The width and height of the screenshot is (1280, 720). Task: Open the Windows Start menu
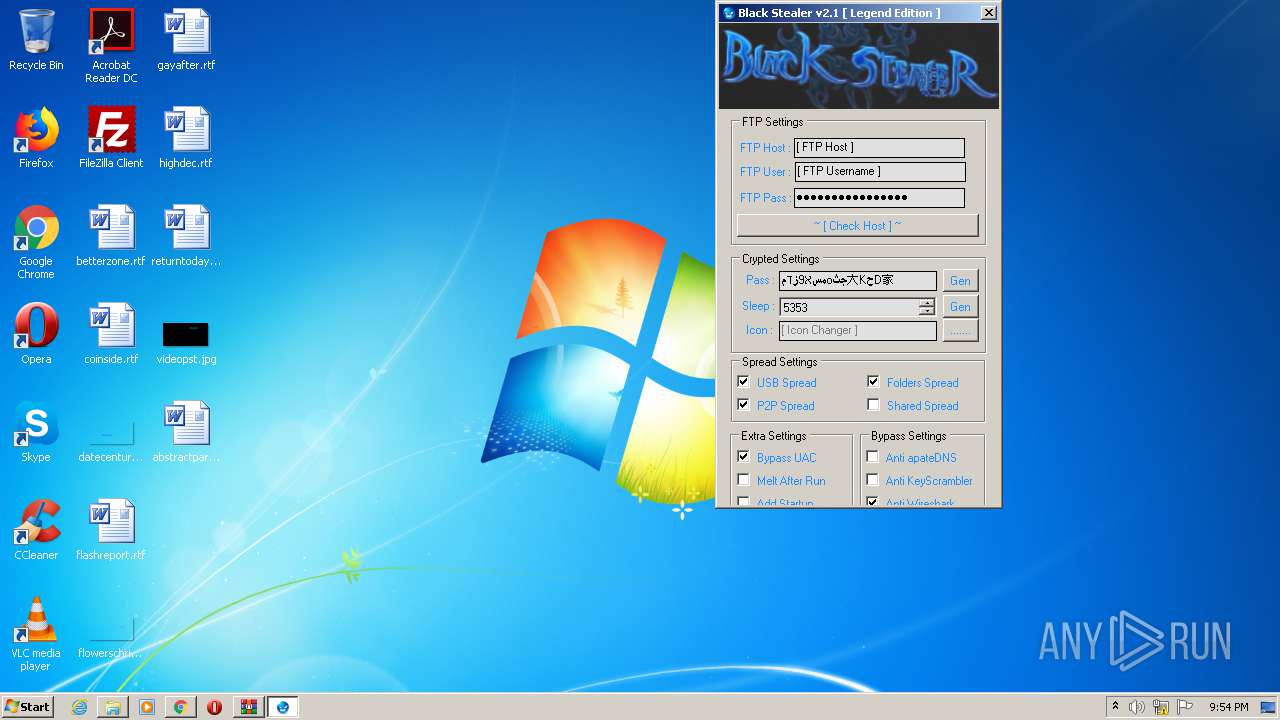coord(28,707)
